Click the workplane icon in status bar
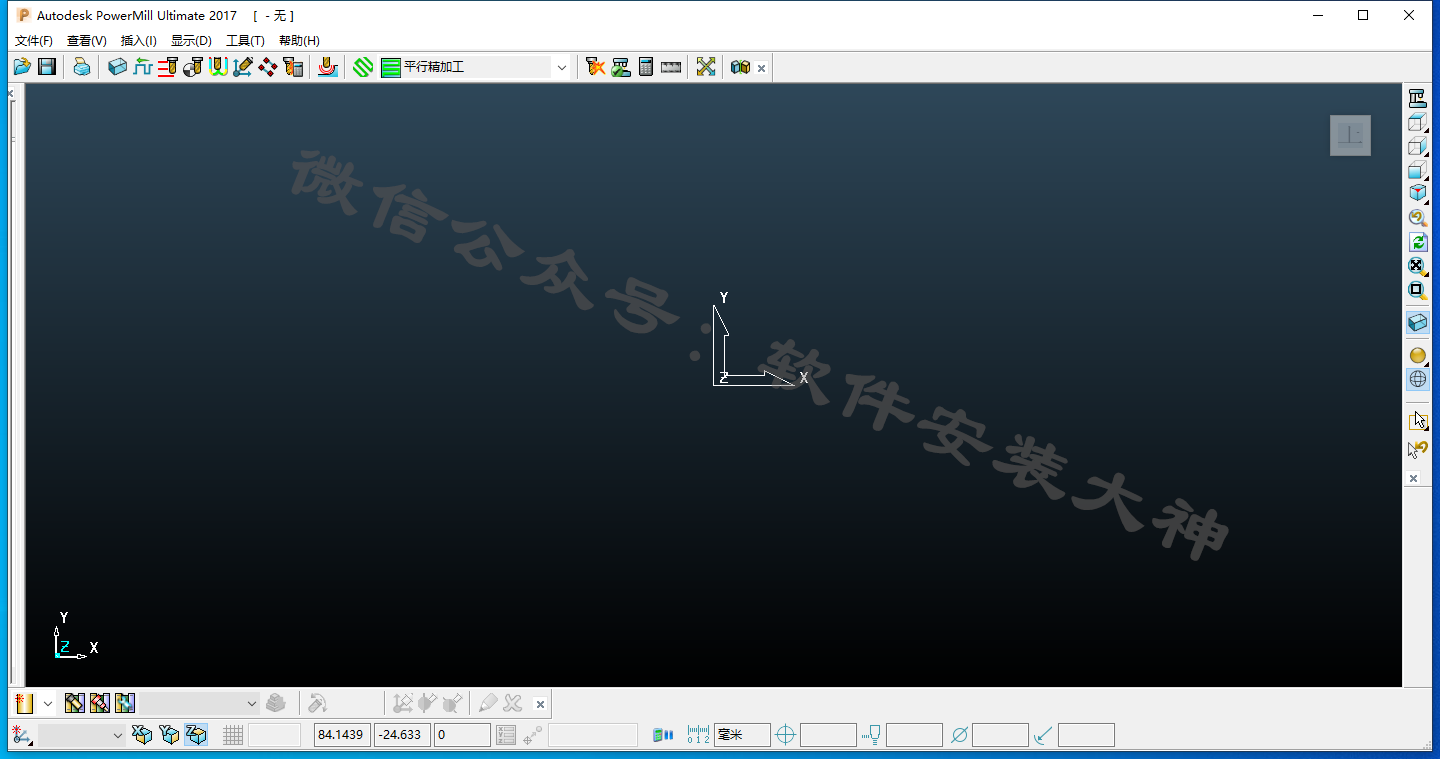Viewport: 1440px width, 759px height. (22, 735)
